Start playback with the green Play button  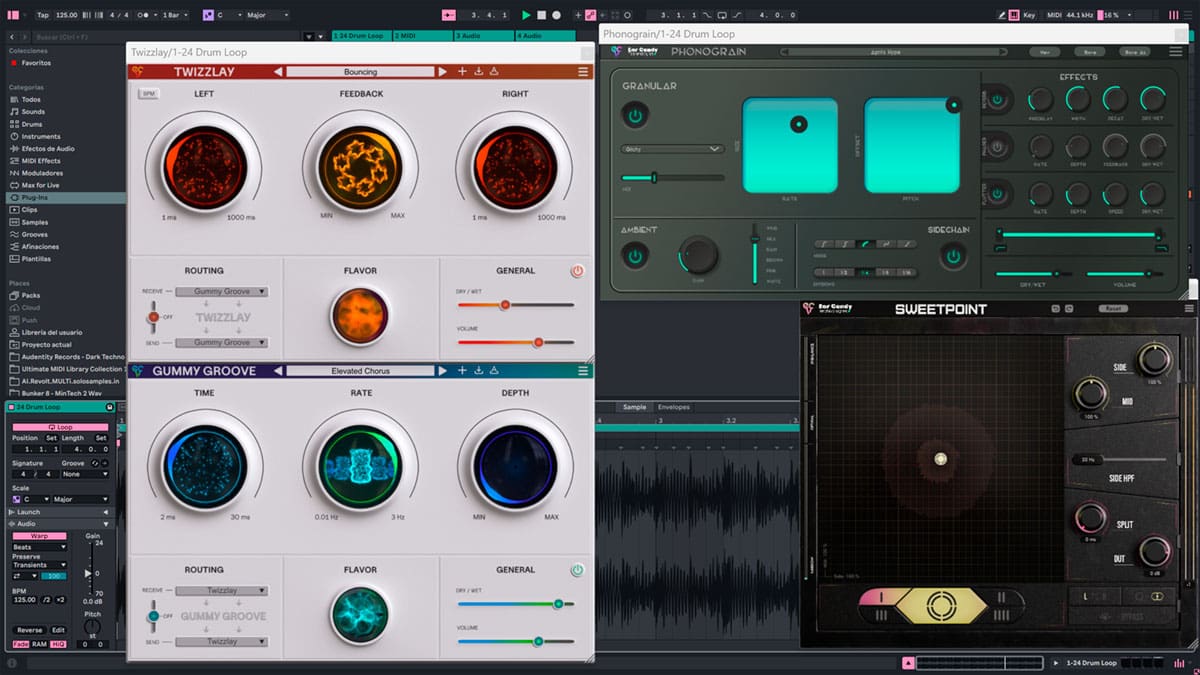tap(527, 15)
